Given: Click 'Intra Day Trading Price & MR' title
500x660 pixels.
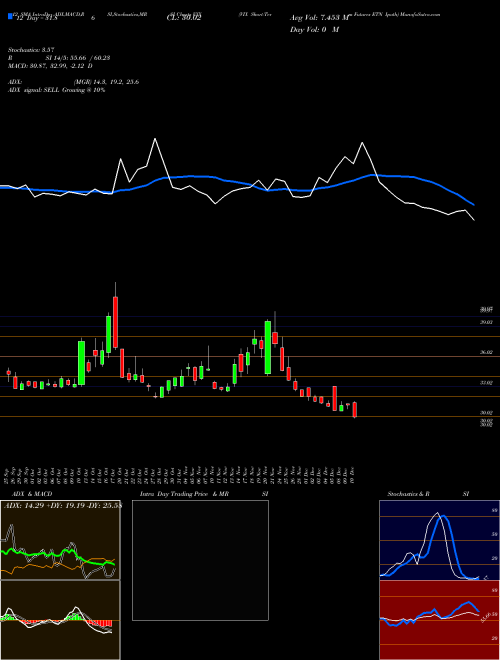Looking at the screenshot, I should 184,494.
